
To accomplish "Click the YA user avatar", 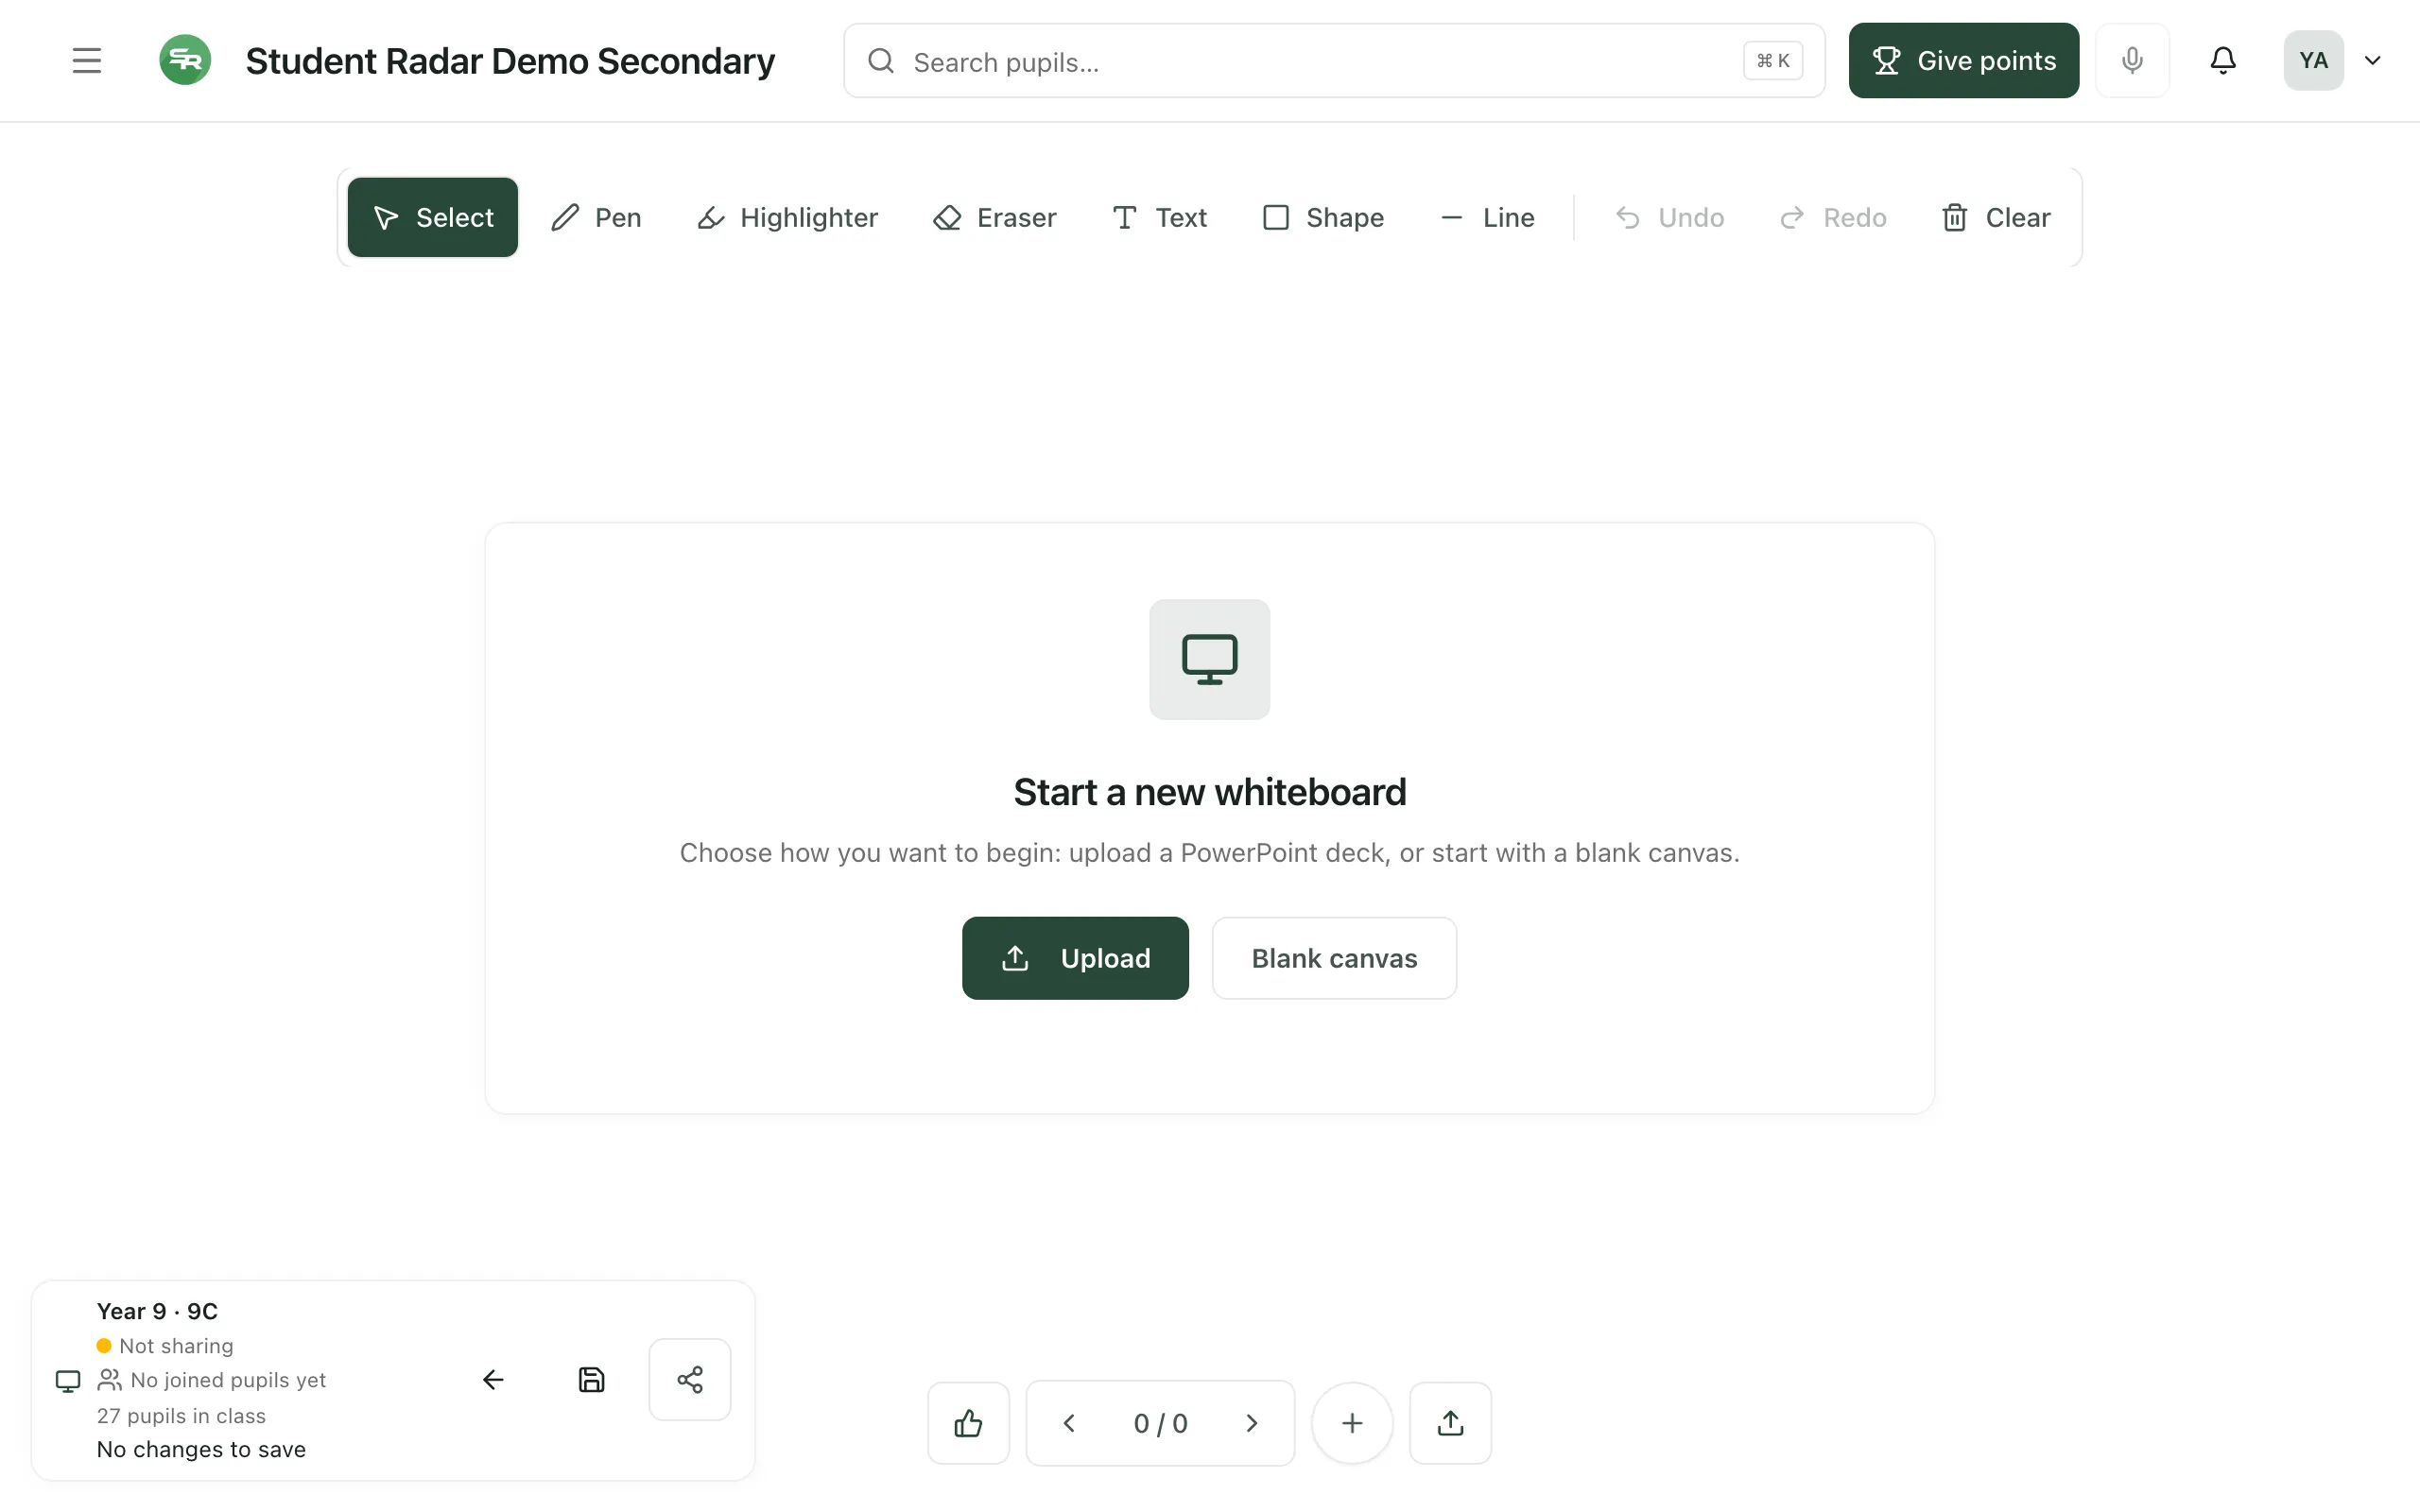I will [x=2313, y=61].
